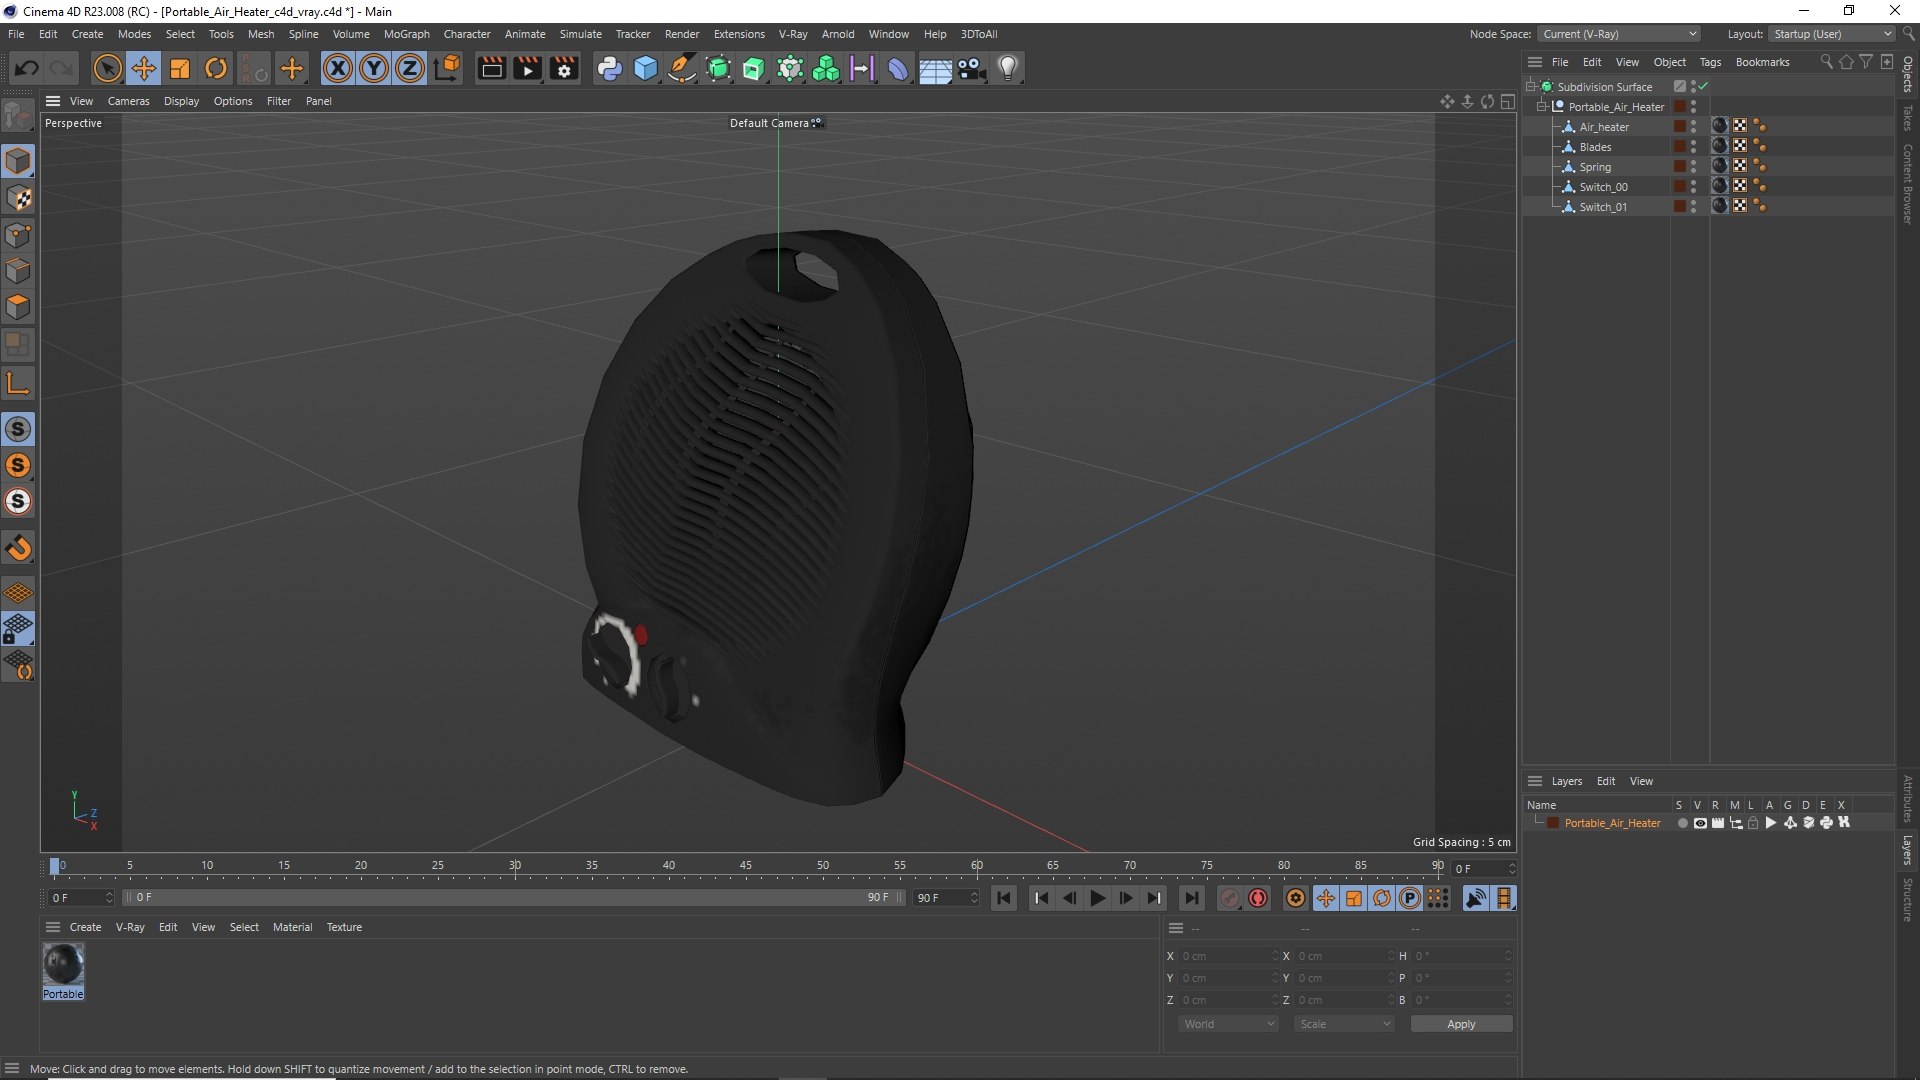Click the record active objects button
This screenshot has height=1080, width=1920.
tap(1230, 898)
